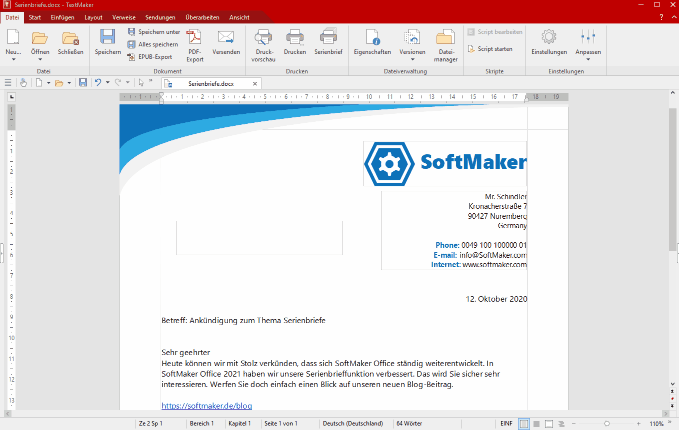The width and height of the screenshot is (679, 430).
Task: Click the Schließen folder icon
Action: point(70,38)
